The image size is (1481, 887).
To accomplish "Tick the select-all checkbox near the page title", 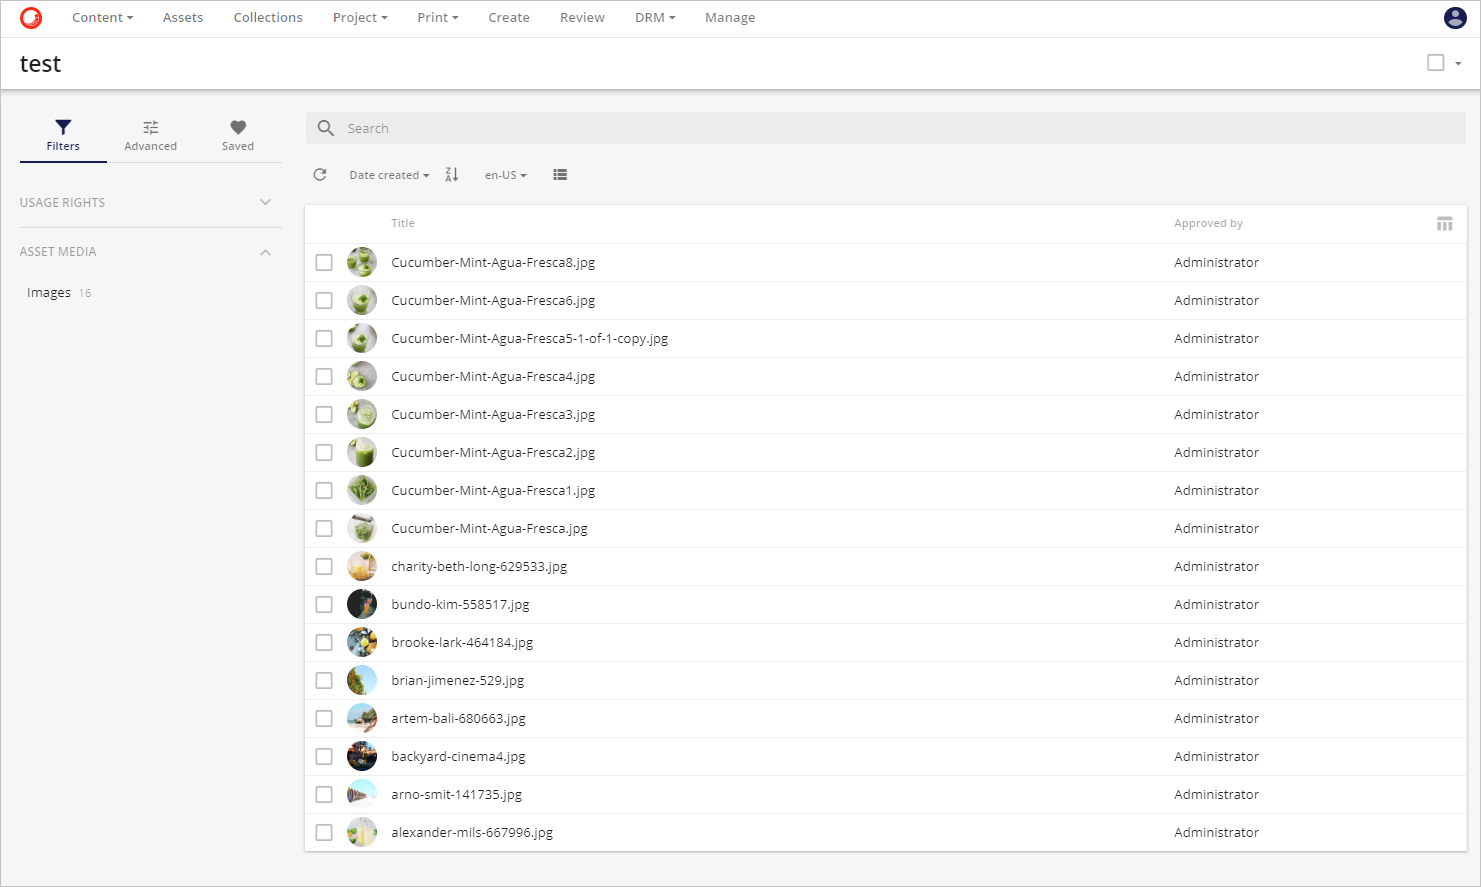I will click(1436, 61).
